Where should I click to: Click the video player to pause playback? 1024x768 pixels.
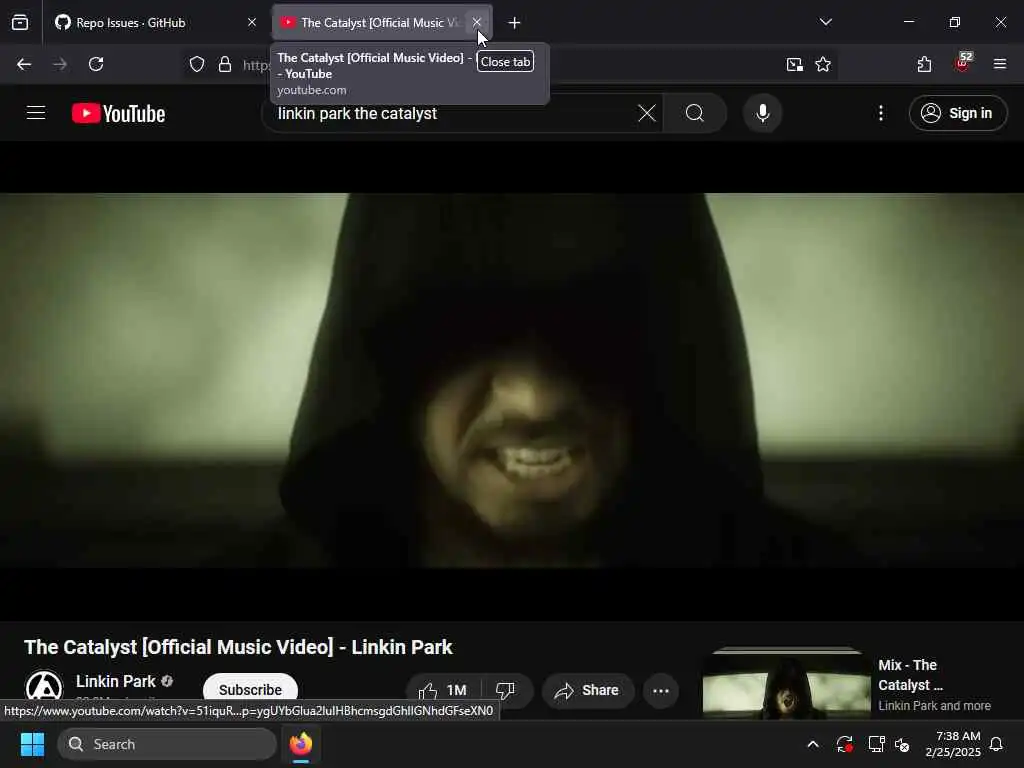512,380
